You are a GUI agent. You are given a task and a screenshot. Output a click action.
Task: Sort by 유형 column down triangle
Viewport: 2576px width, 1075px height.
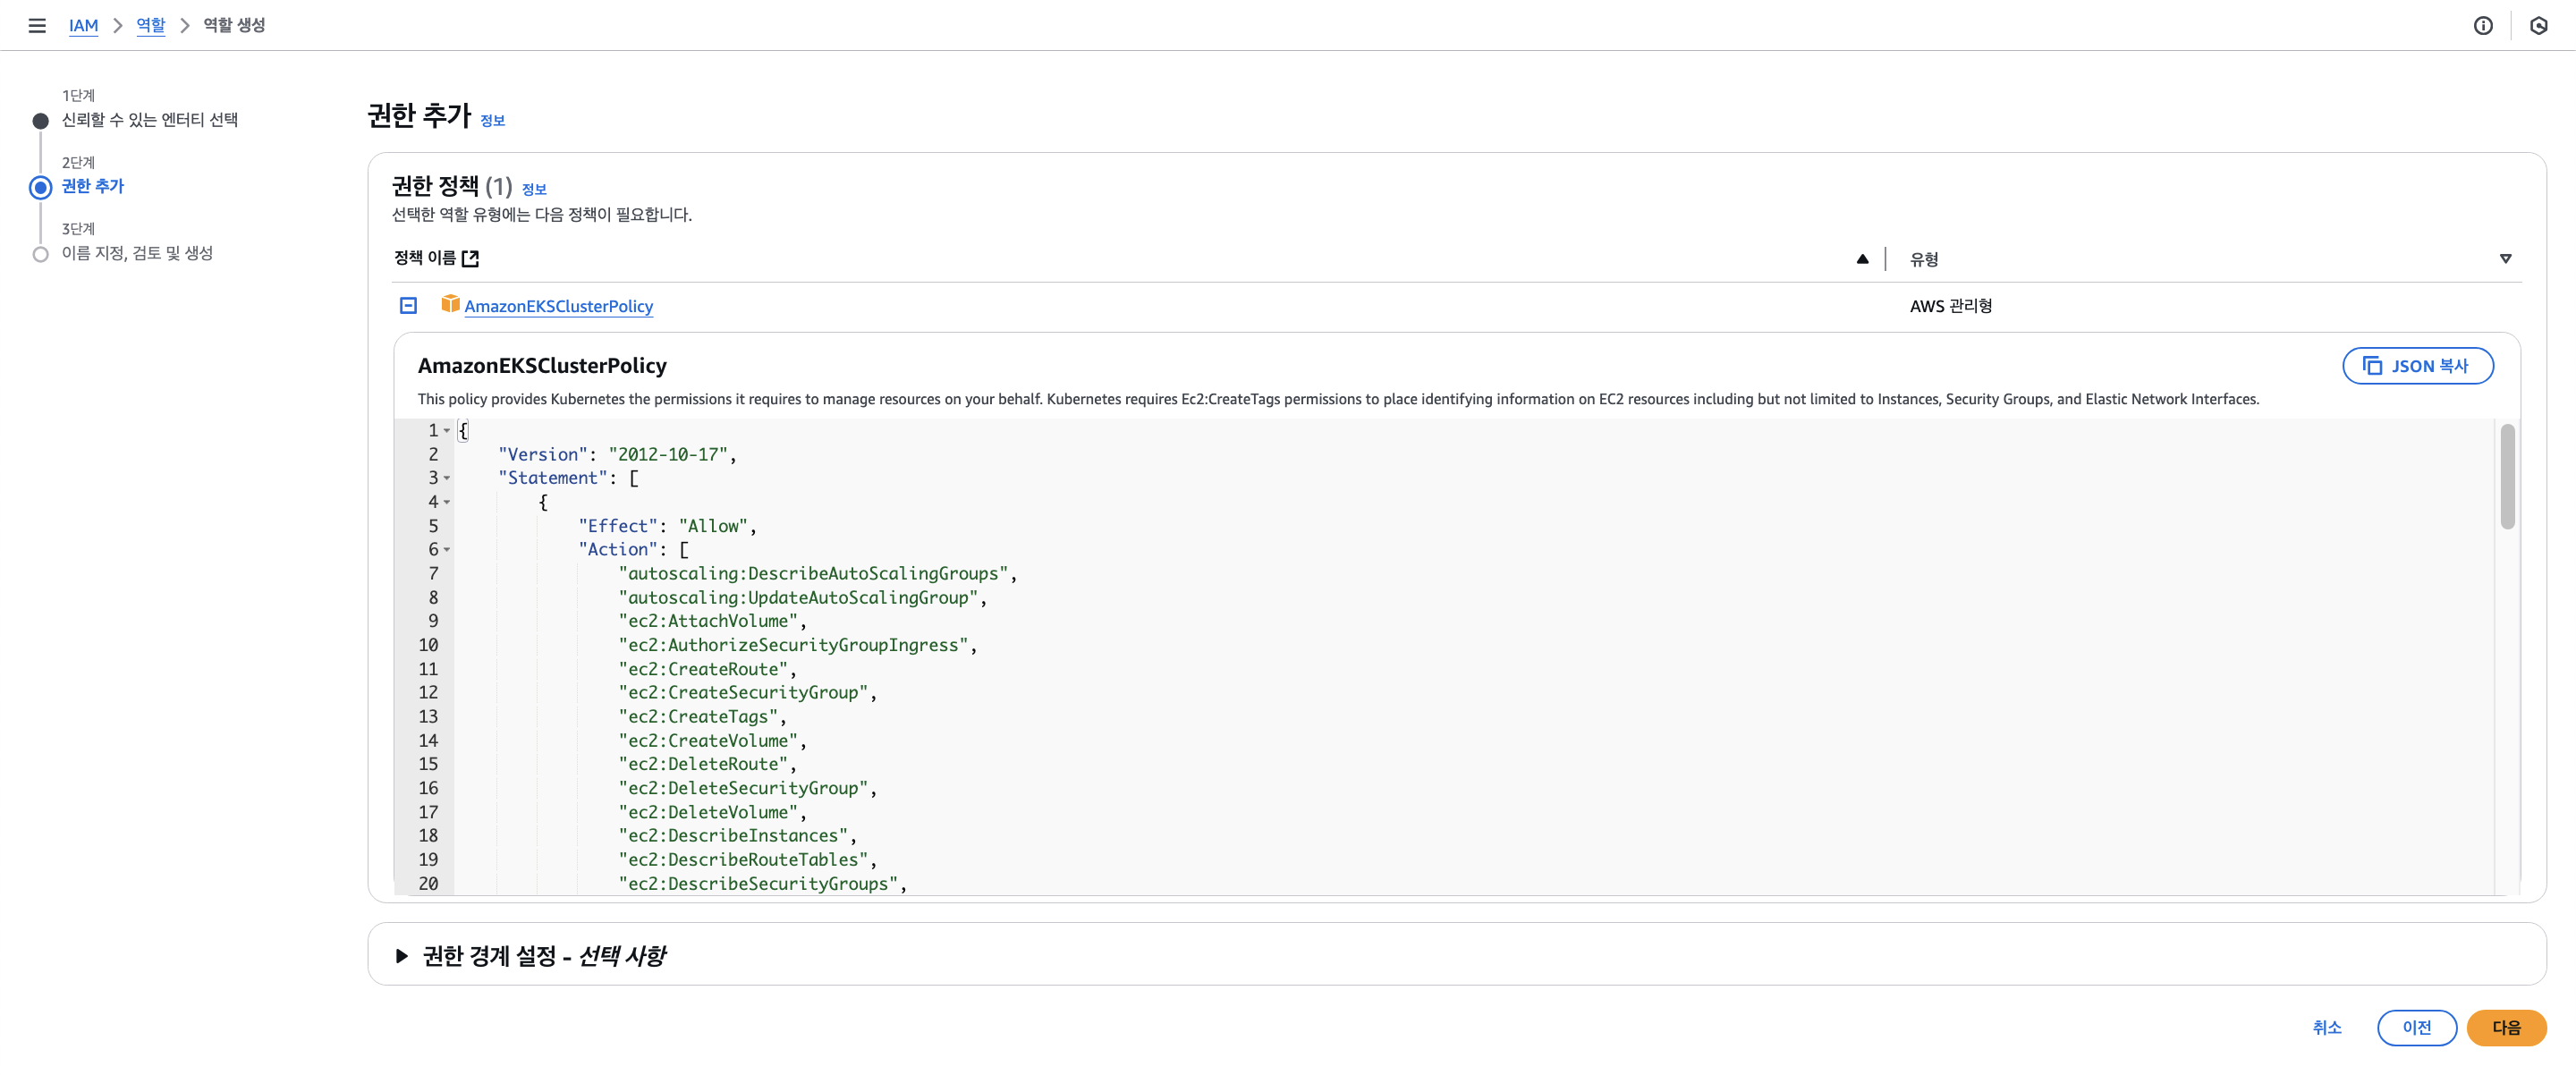(2505, 259)
